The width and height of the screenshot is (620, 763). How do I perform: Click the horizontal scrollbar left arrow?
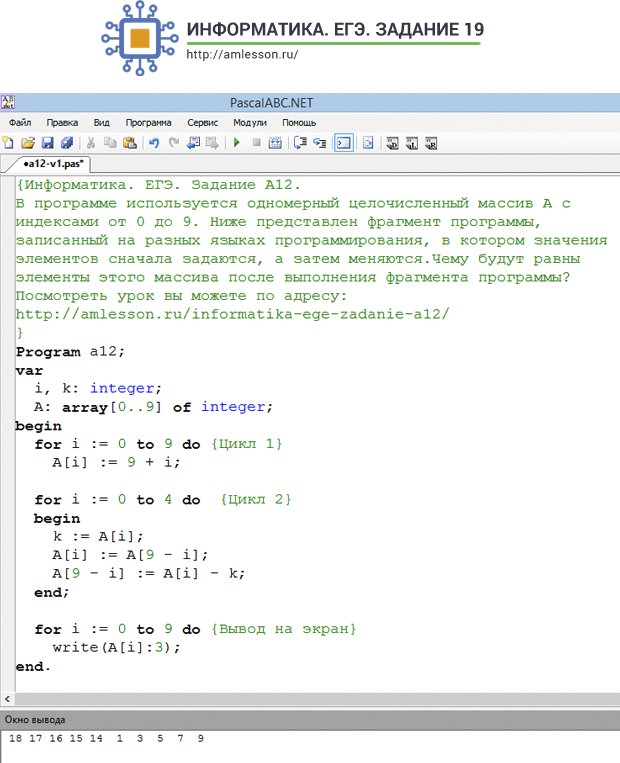pyautogui.click(x=7, y=699)
